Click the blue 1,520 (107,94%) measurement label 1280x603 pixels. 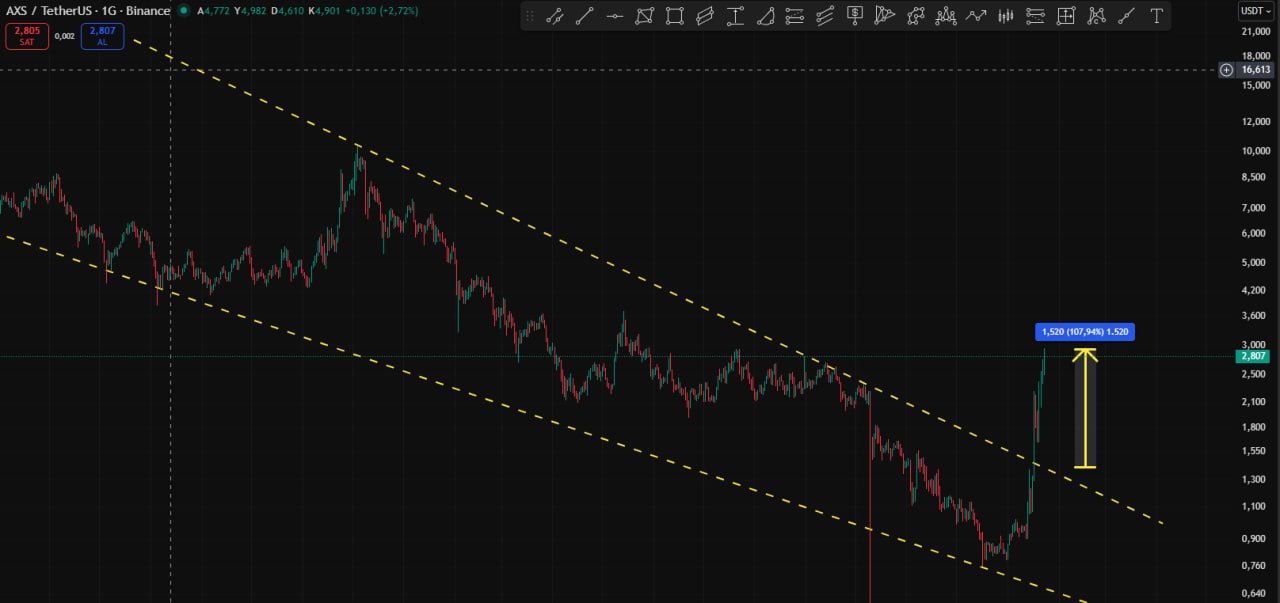click(1085, 332)
